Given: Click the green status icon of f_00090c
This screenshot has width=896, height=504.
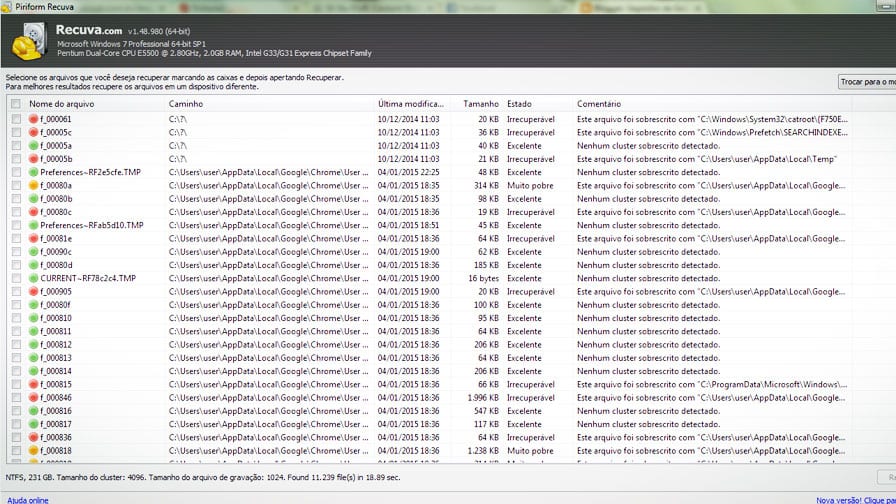Looking at the screenshot, I should click(34, 251).
